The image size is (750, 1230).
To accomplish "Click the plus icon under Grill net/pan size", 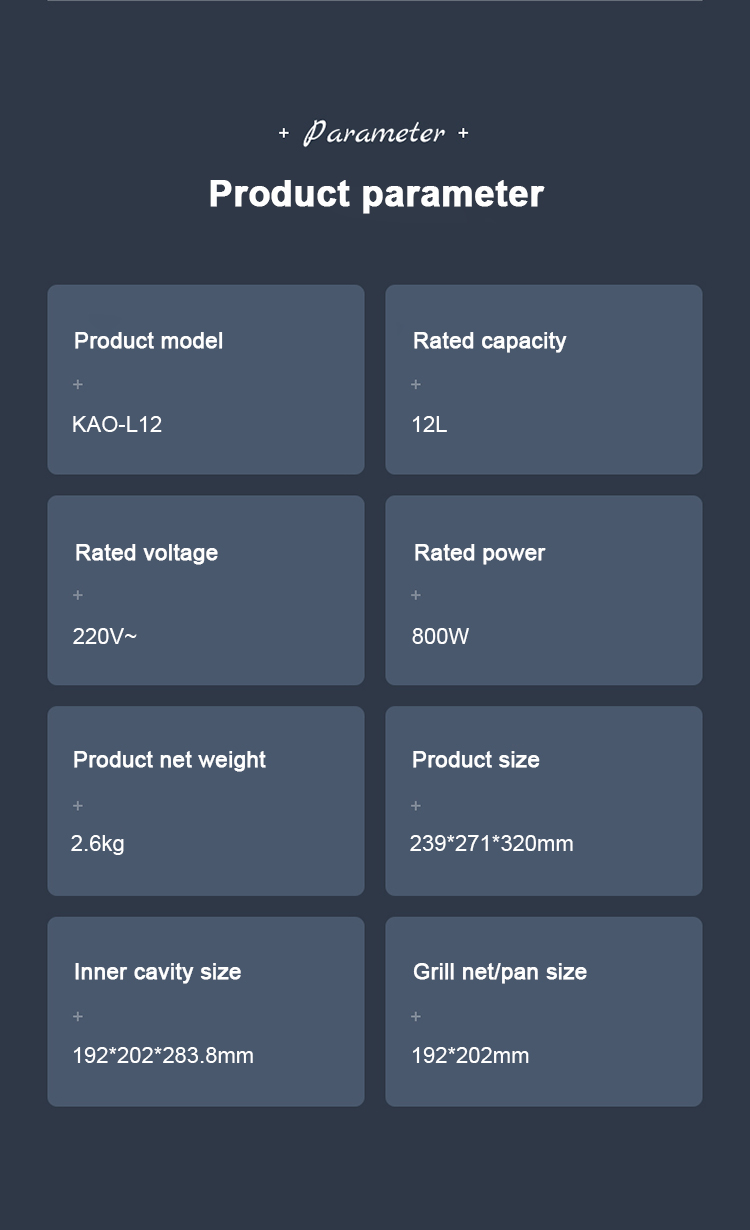I will [416, 1017].
